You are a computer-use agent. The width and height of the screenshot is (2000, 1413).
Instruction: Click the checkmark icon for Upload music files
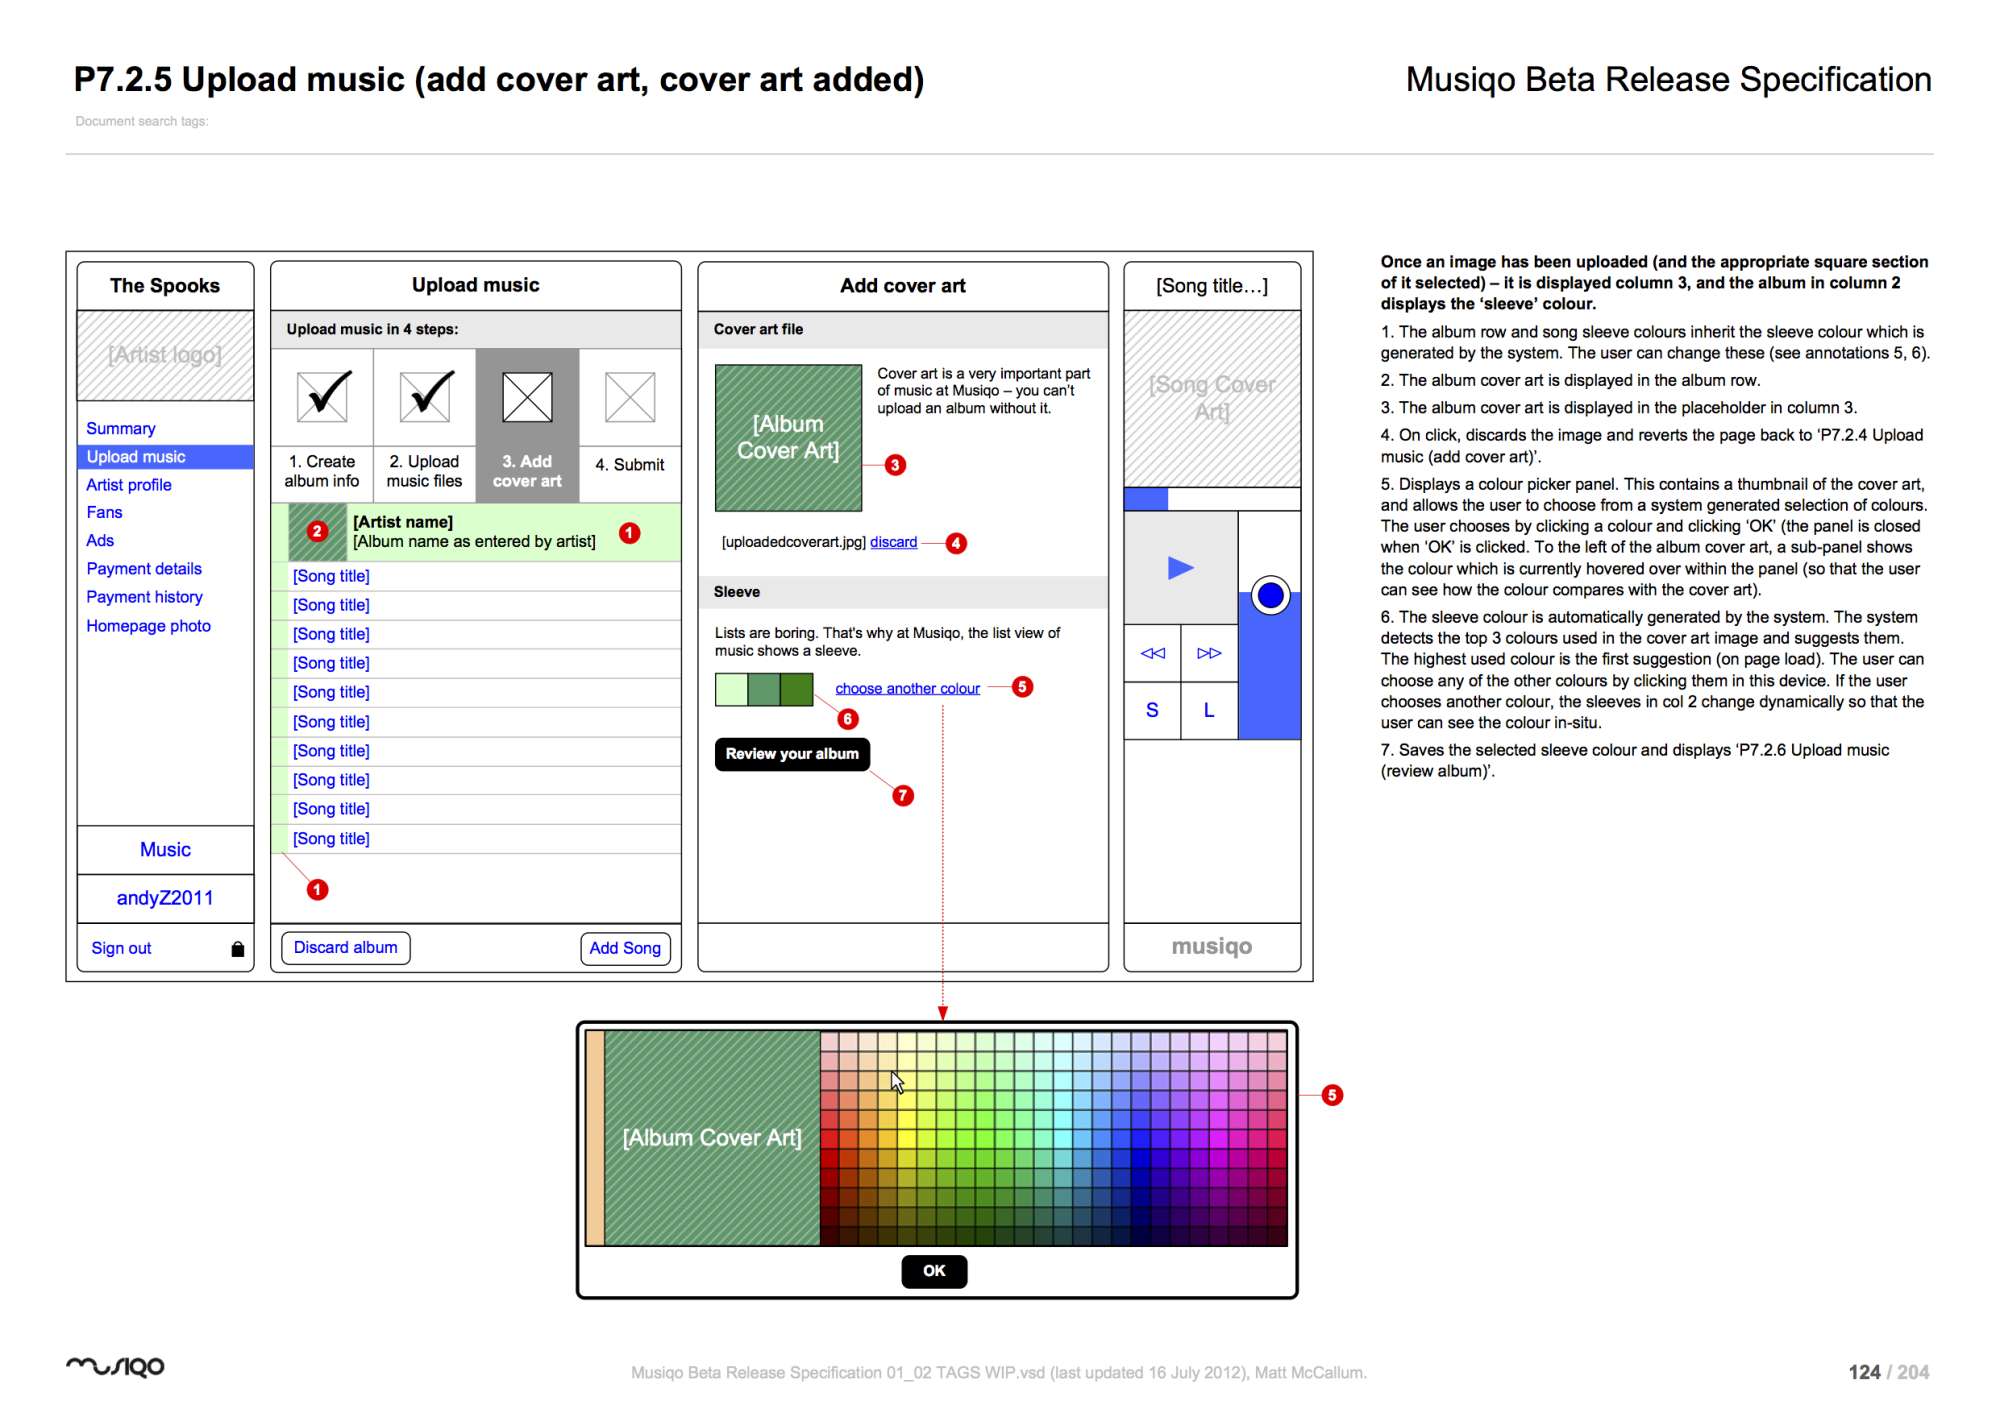[426, 396]
